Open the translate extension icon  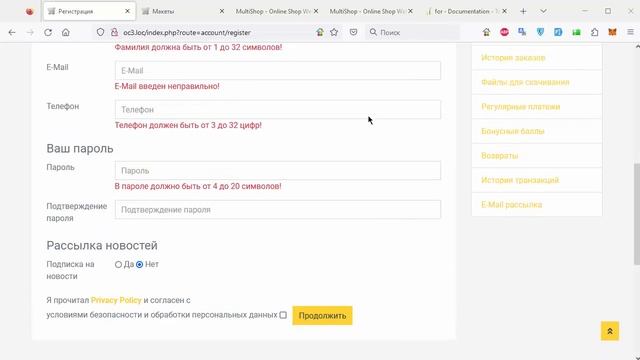click(x=522, y=32)
